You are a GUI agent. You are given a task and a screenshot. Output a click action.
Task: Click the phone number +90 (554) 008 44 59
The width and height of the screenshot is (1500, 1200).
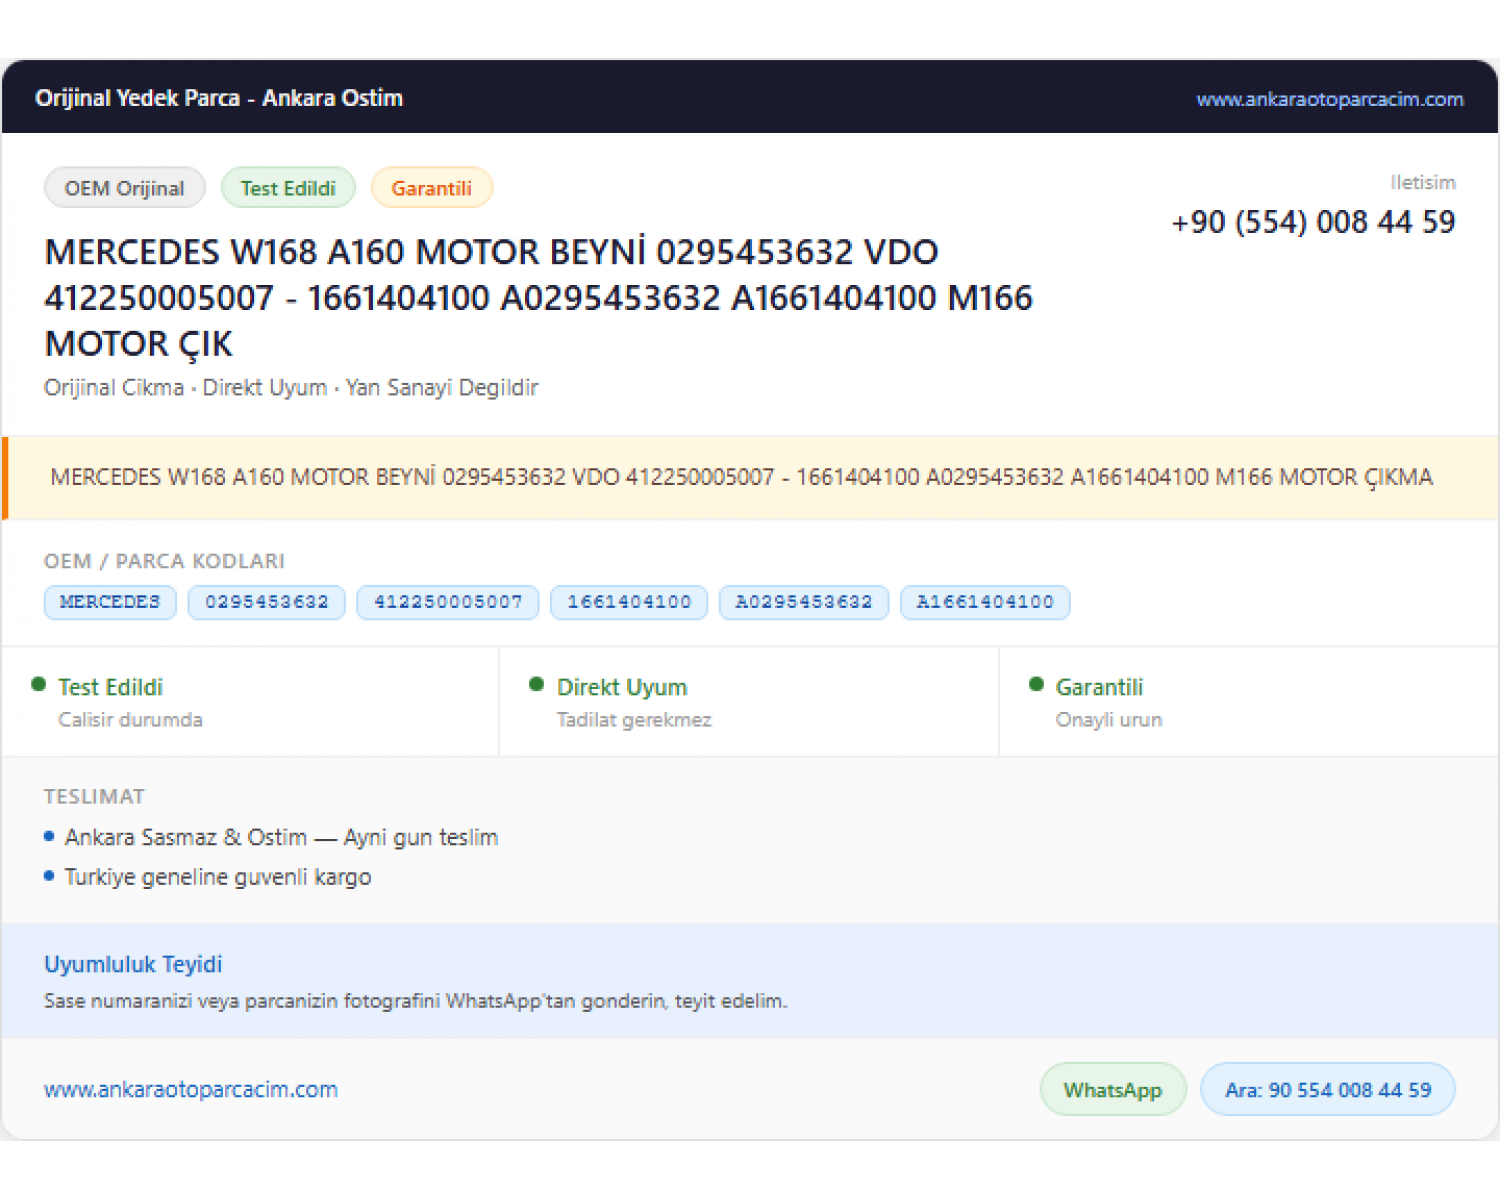tap(1313, 222)
